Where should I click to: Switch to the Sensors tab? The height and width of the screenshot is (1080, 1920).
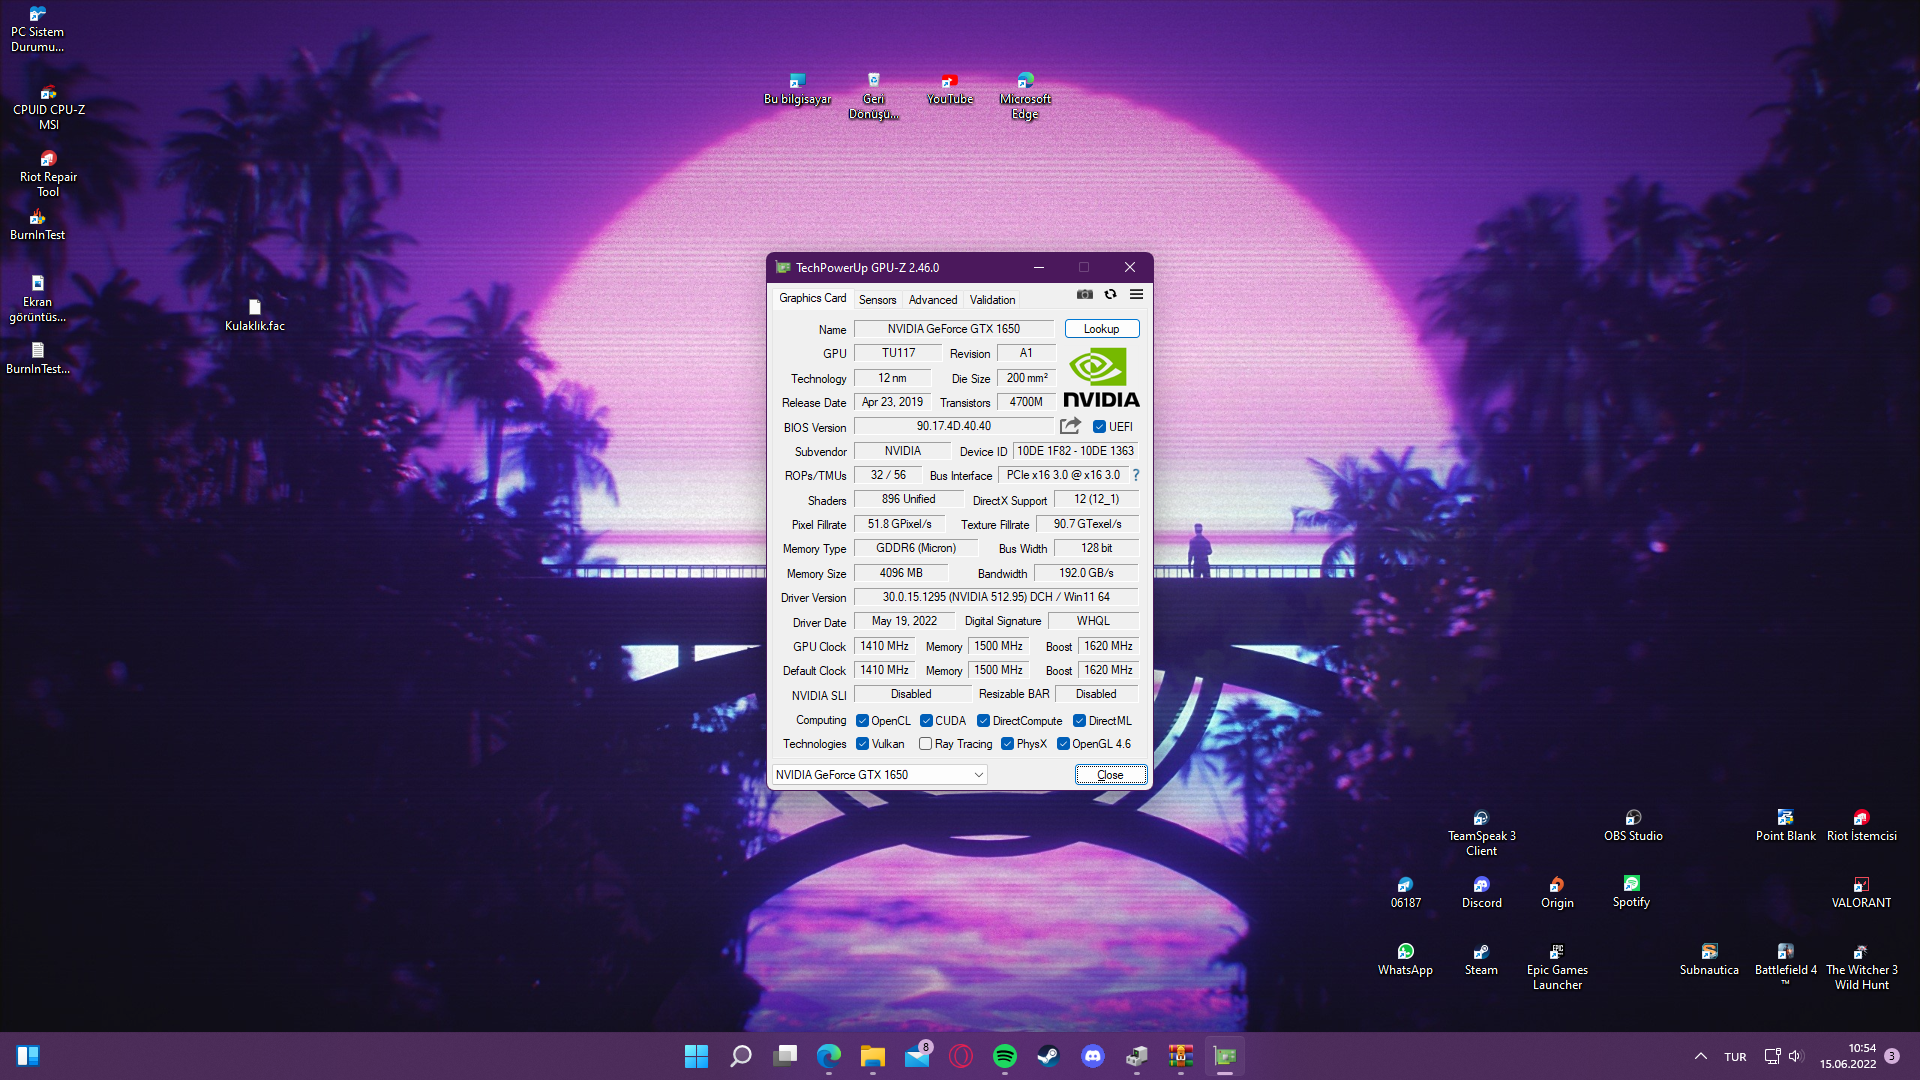[x=877, y=300]
